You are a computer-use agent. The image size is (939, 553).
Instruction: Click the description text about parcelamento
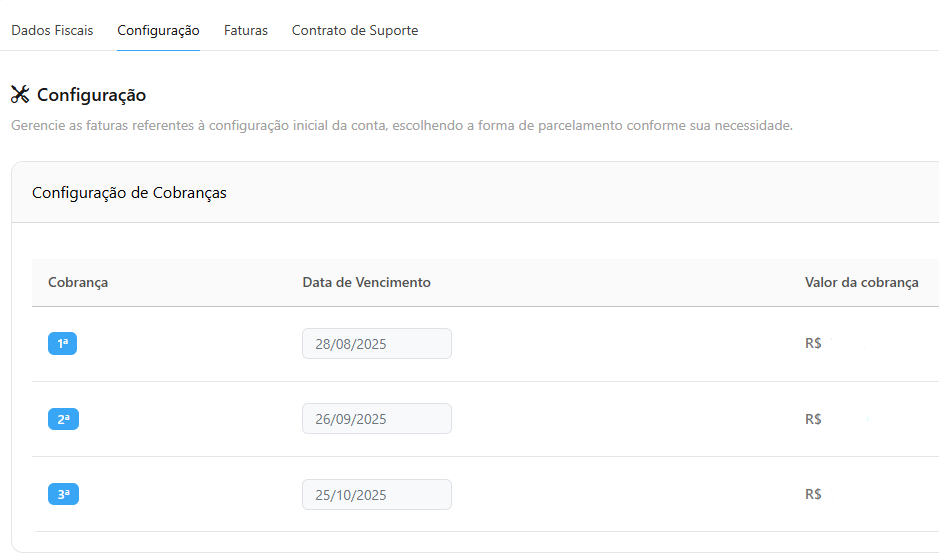[401, 126]
